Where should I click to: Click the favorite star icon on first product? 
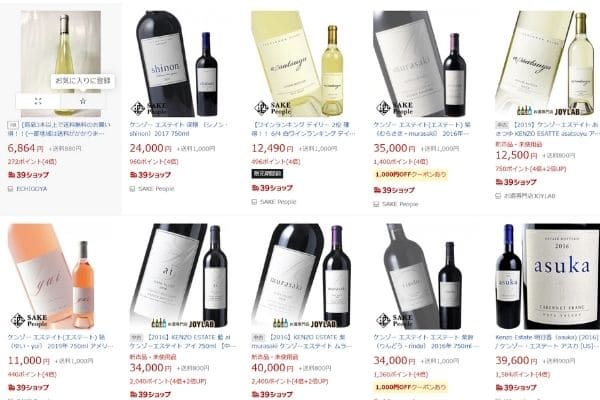pos(83,101)
